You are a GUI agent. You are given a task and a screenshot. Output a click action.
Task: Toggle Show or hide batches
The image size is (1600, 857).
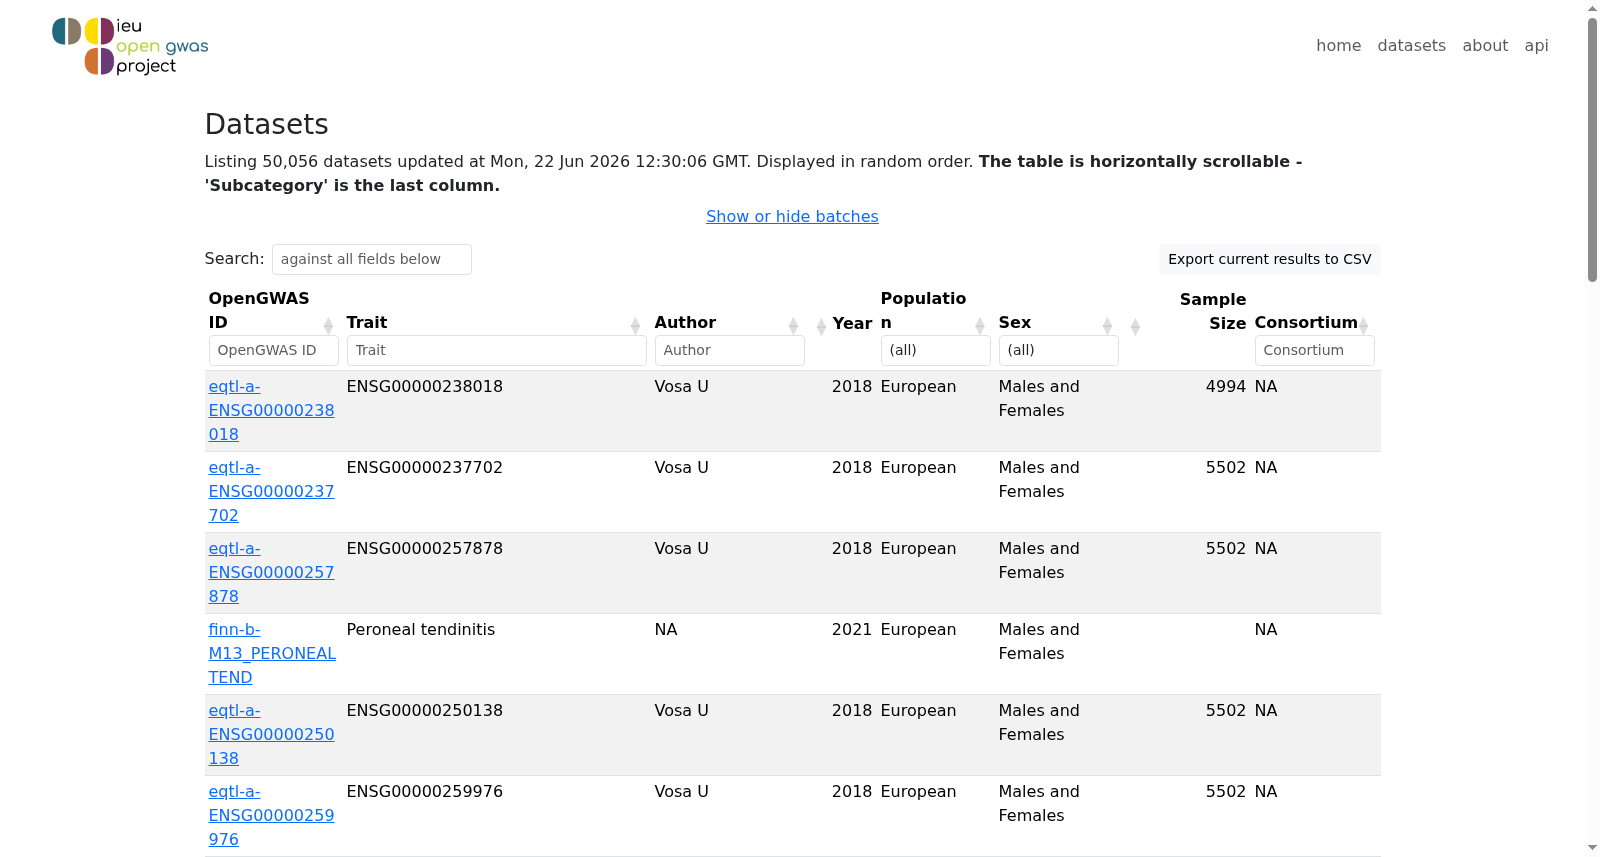792,216
